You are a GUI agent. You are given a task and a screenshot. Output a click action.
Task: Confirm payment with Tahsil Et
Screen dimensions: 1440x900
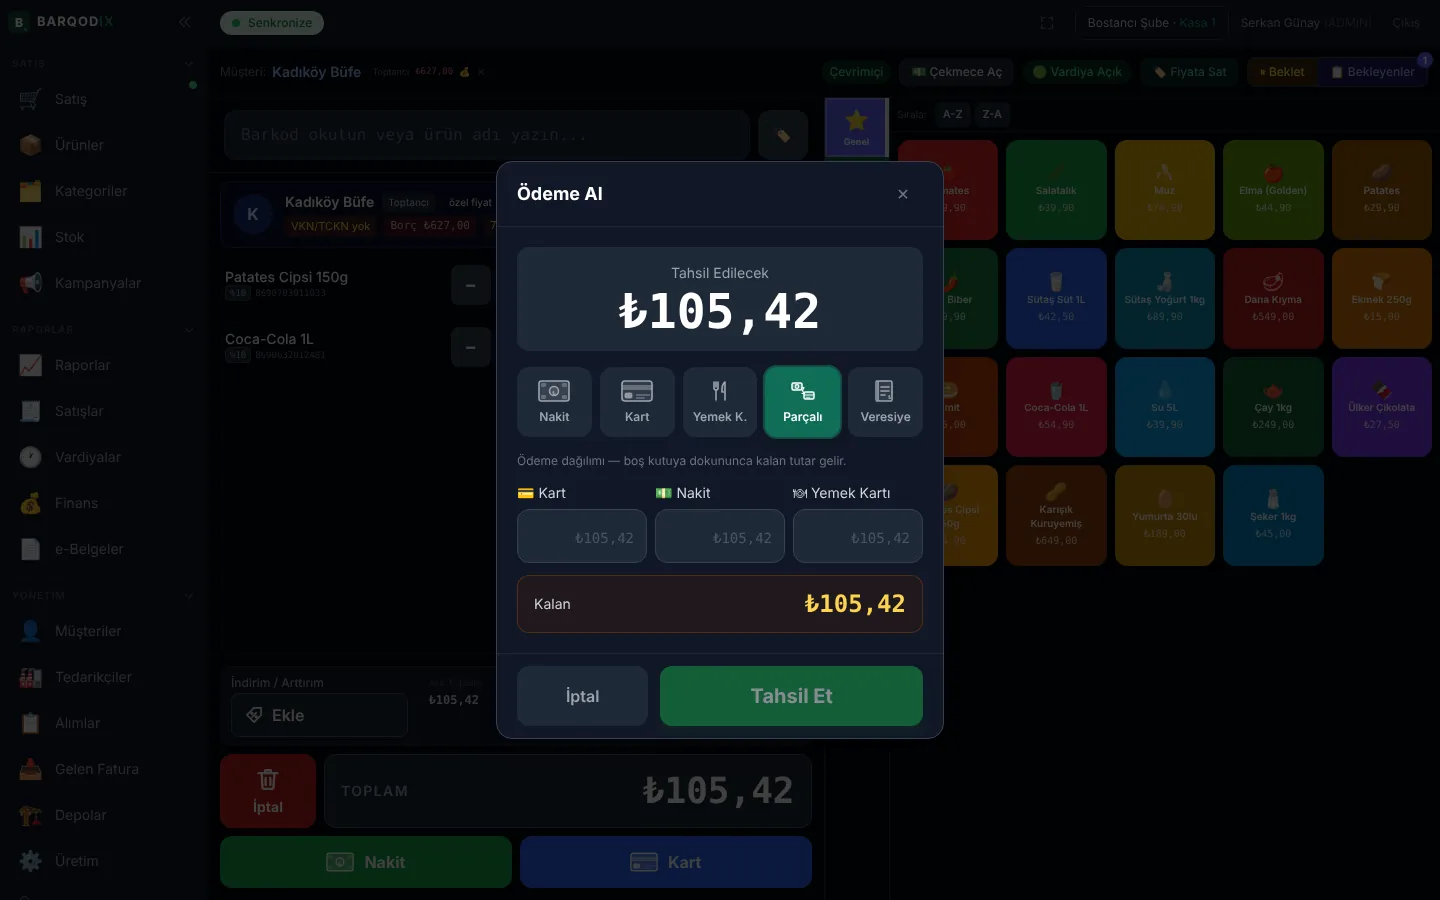791,696
